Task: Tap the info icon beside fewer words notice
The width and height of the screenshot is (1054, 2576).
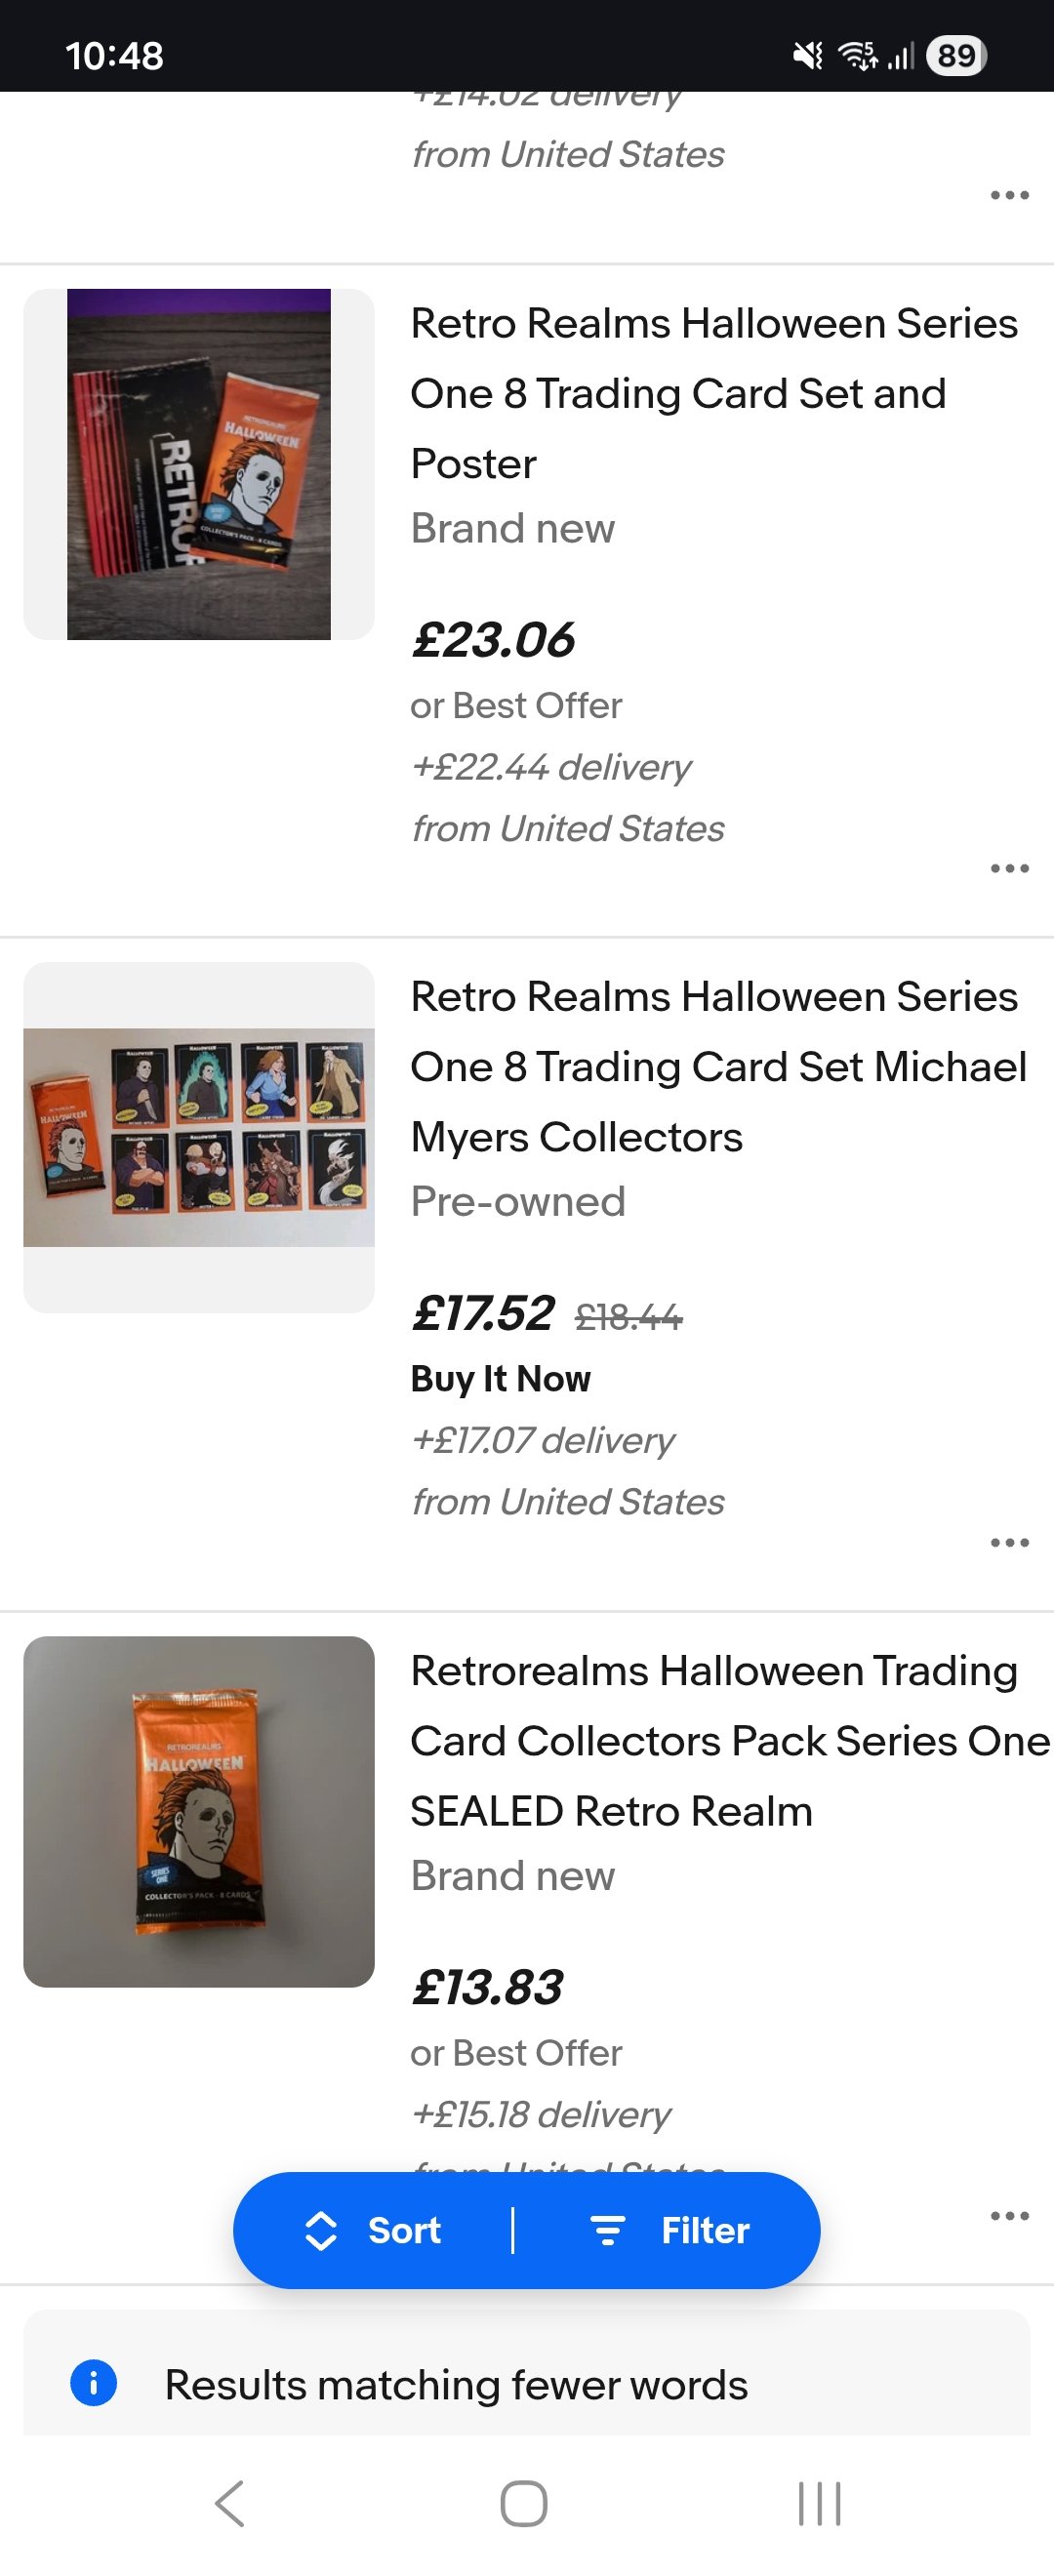Action: coord(94,2383)
